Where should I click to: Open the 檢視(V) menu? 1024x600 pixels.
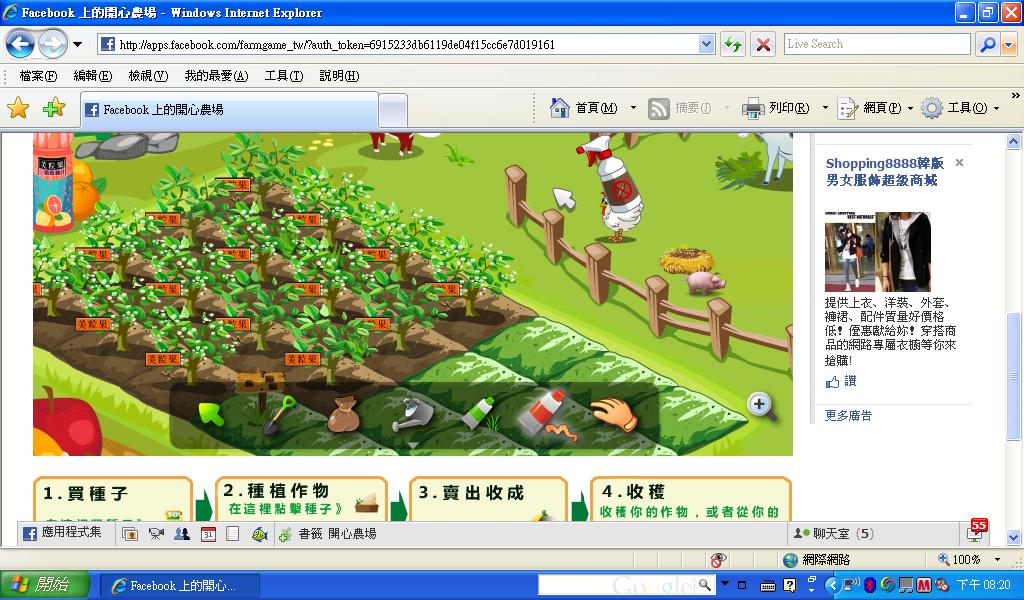click(x=148, y=76)
